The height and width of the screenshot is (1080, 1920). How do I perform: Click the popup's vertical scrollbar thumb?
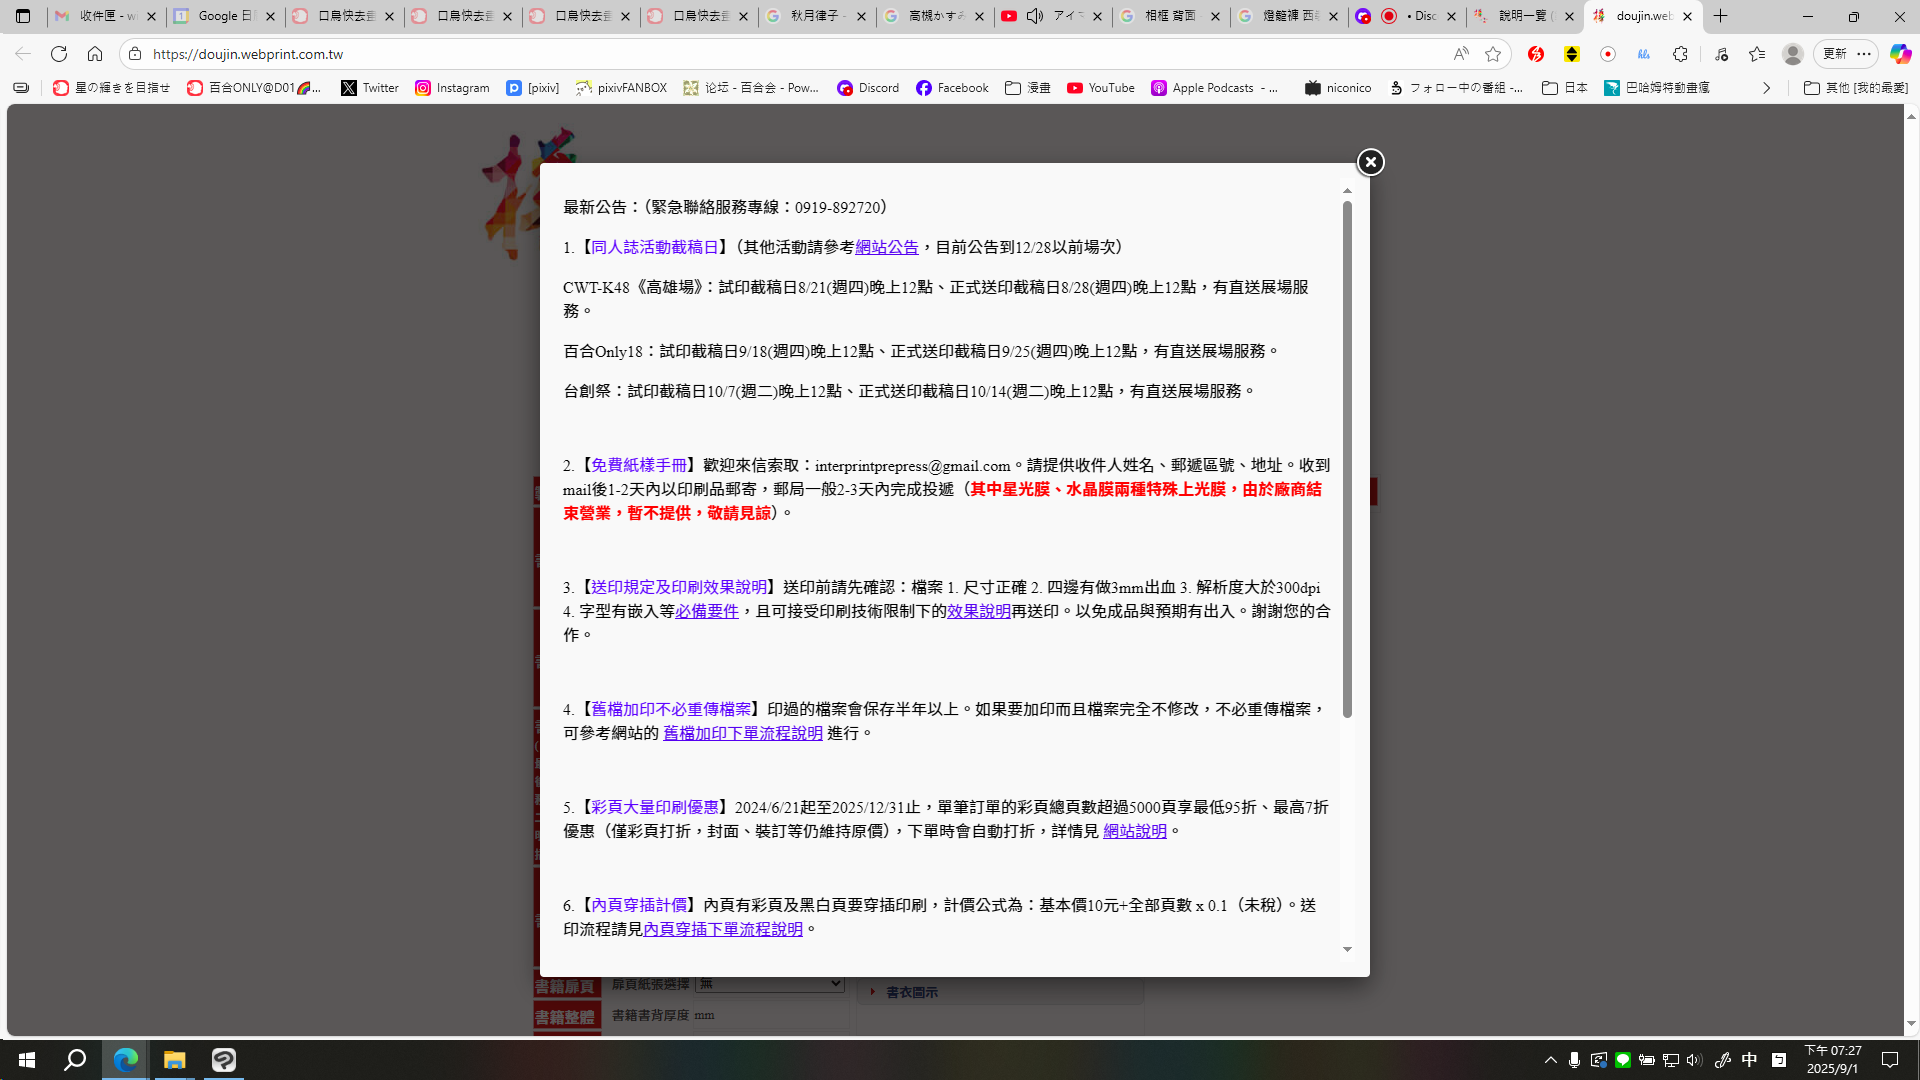1347,460
